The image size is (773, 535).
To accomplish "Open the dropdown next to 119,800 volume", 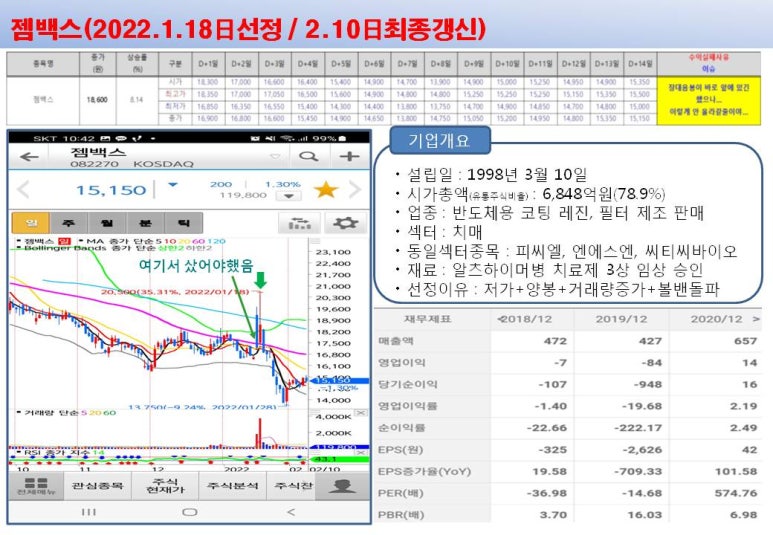I will point(289,196).
